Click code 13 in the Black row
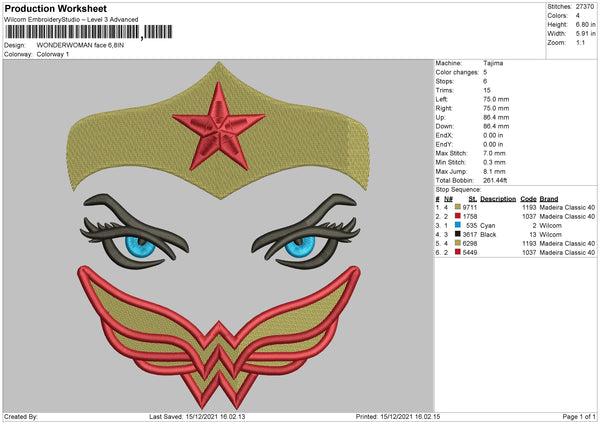Image resolution: width=600 pixels, height=424 pixels. (533, 235)
